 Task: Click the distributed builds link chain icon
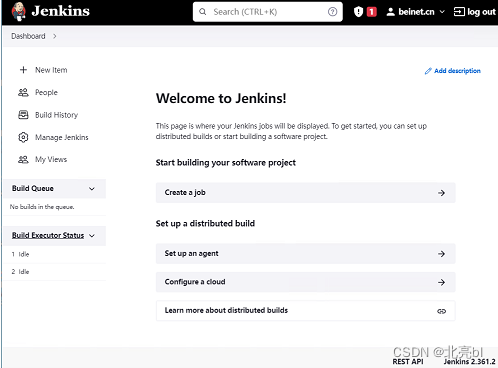442,311
